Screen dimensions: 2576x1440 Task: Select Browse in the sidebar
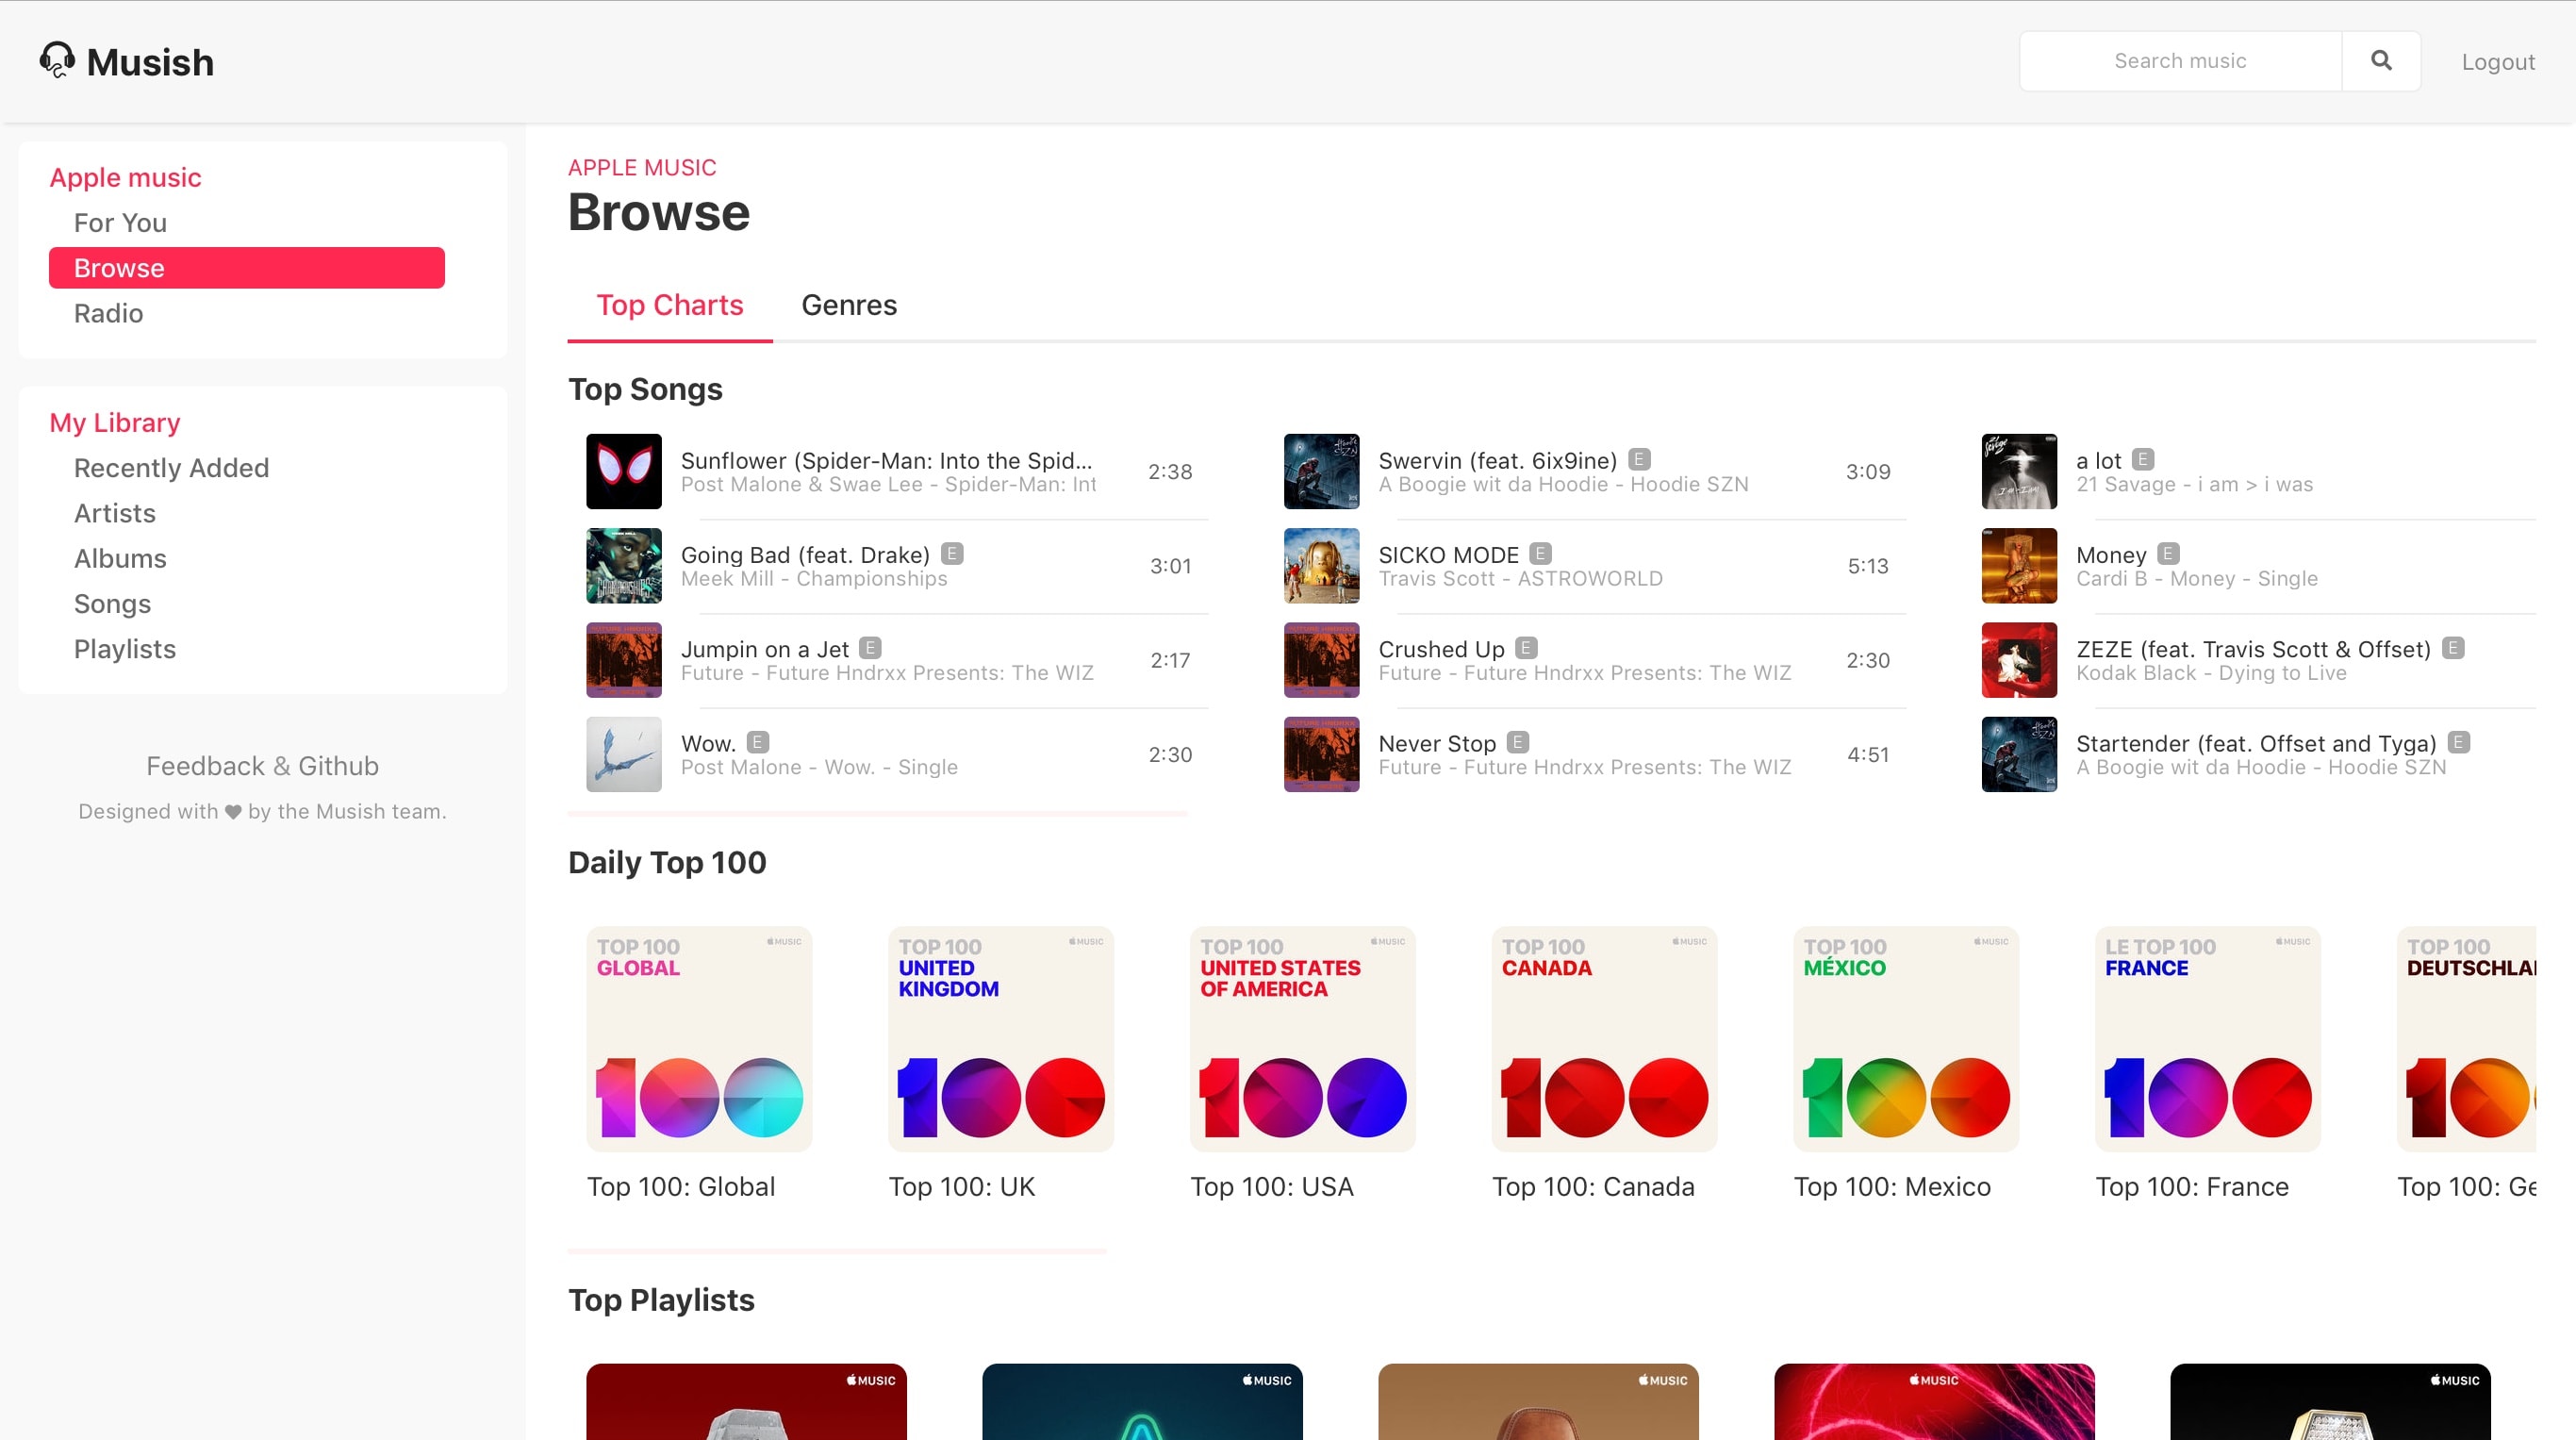(x=247, y=268)
